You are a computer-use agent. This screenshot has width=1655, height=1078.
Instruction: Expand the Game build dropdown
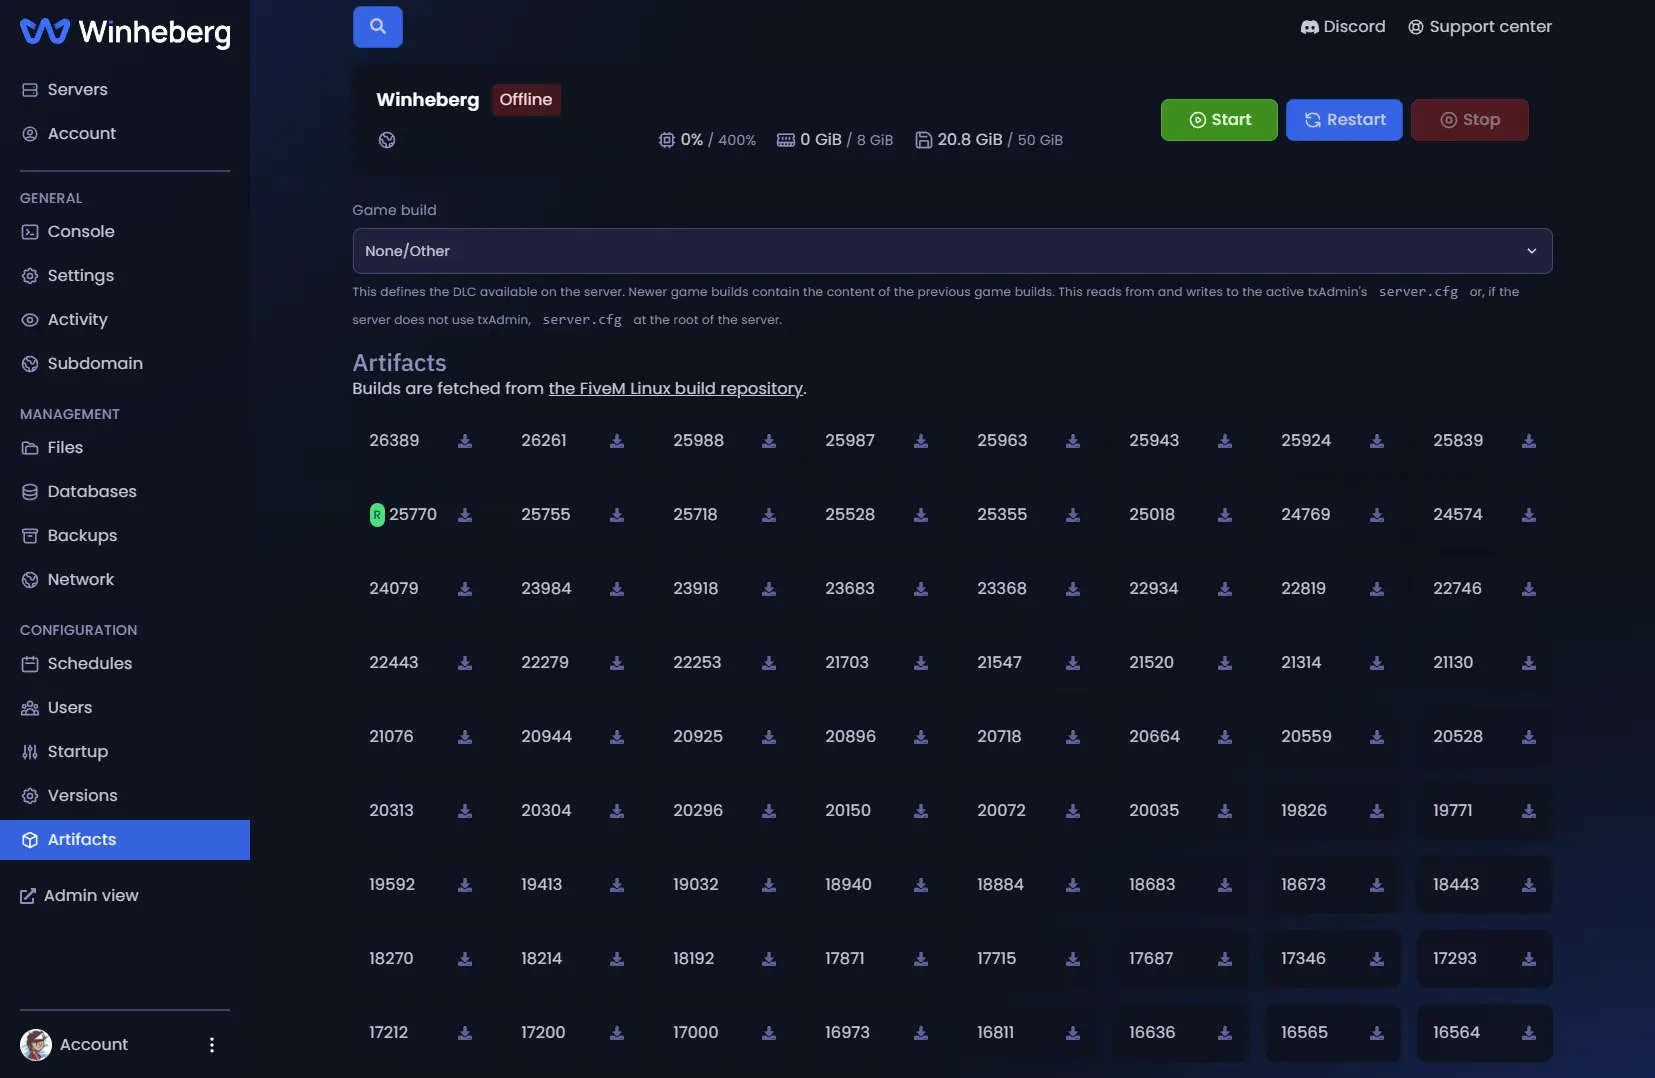coord(952,251)
